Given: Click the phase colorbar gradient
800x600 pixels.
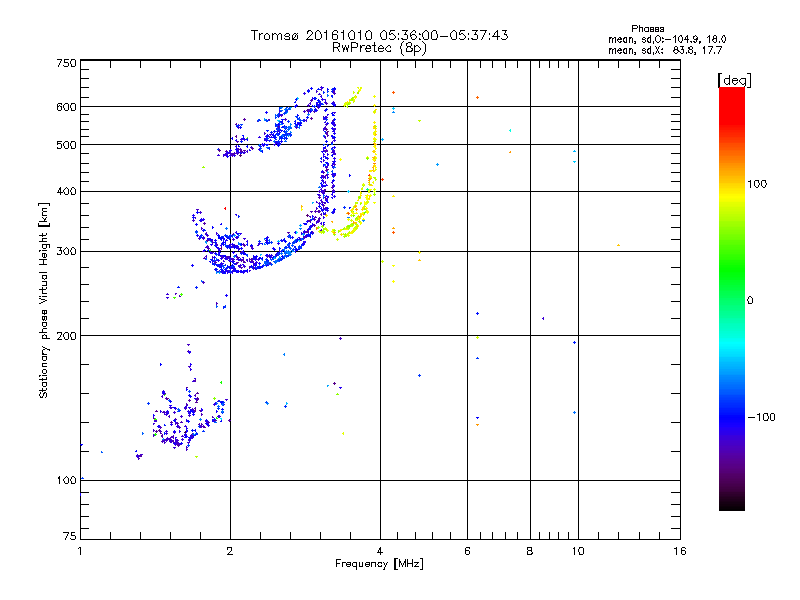Looking at the screenshot, I should click(x=732, y=299).
